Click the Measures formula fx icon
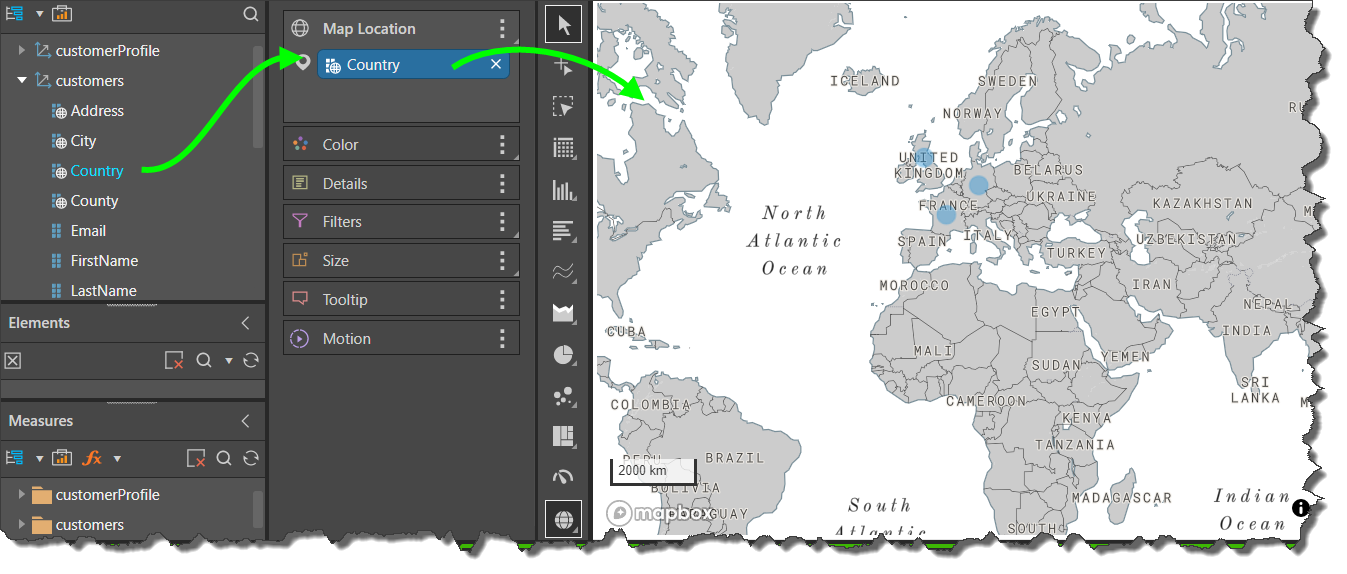1347x574 pixels. click(x=92, y=458)
